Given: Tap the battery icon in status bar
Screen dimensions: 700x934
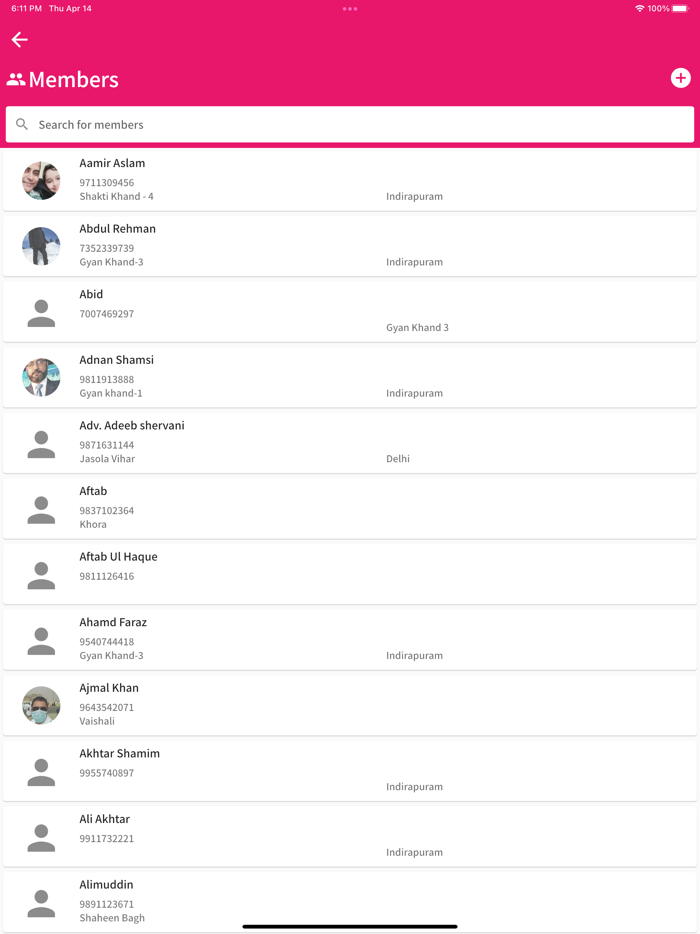Looking at the screenshot, I should (x=681, y=9).
